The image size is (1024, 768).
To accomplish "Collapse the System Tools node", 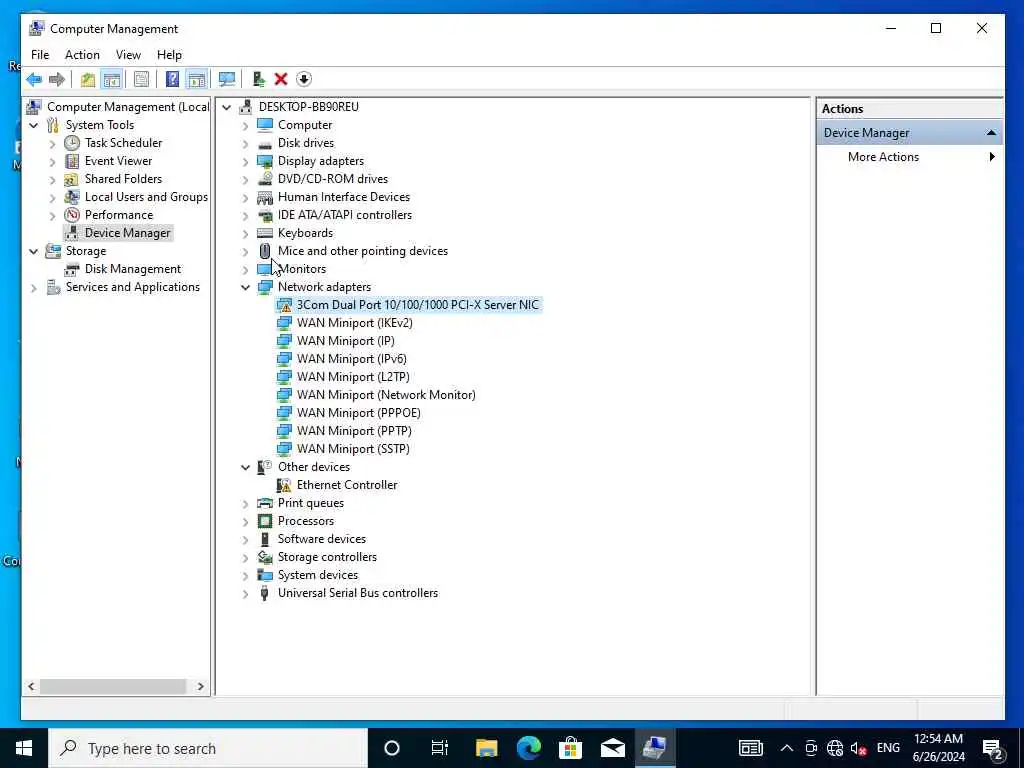I will click(34, 125).
